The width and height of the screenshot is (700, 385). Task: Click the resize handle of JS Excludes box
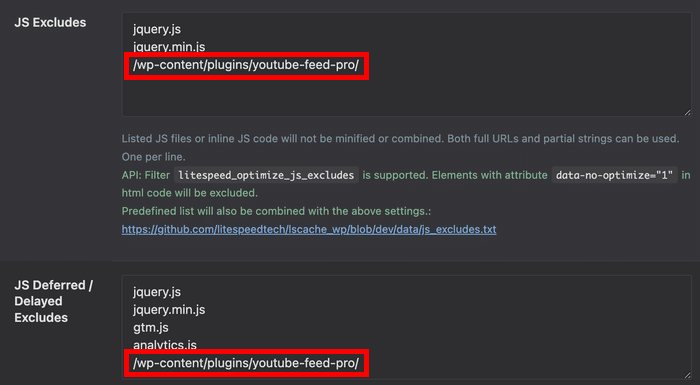(x=687, y=113)
